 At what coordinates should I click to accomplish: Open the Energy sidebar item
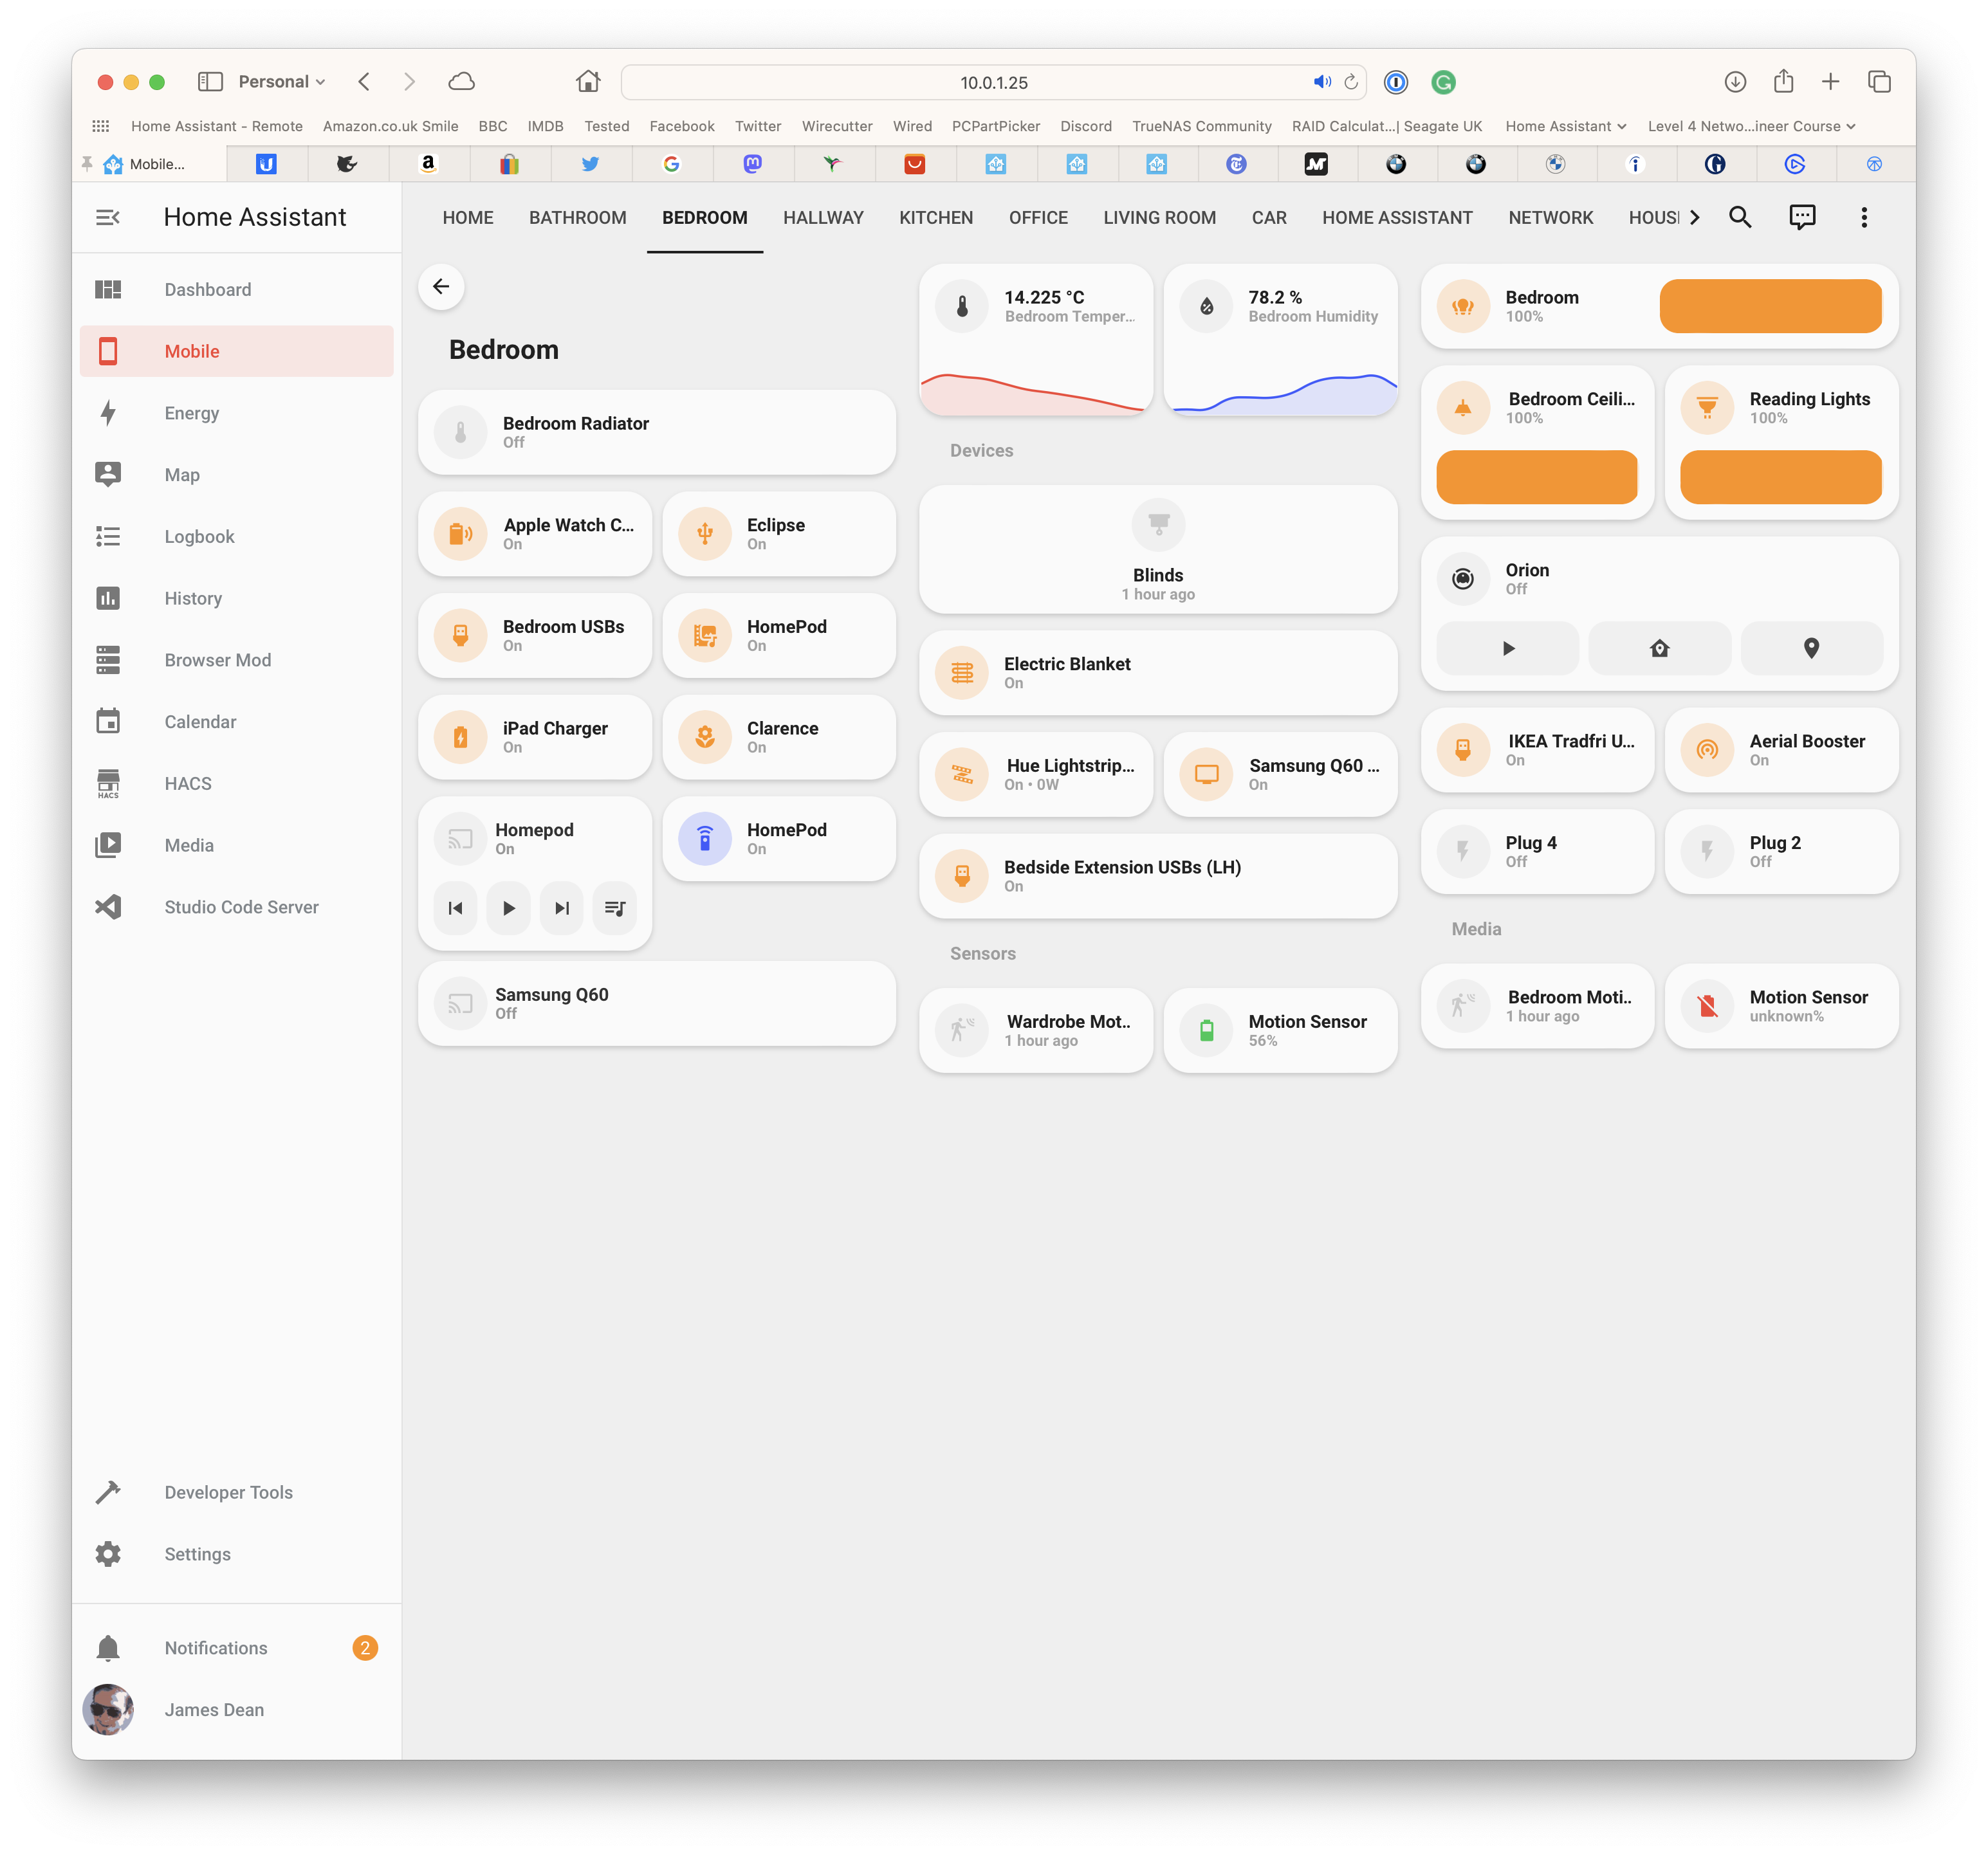click(x=237, y=413)
